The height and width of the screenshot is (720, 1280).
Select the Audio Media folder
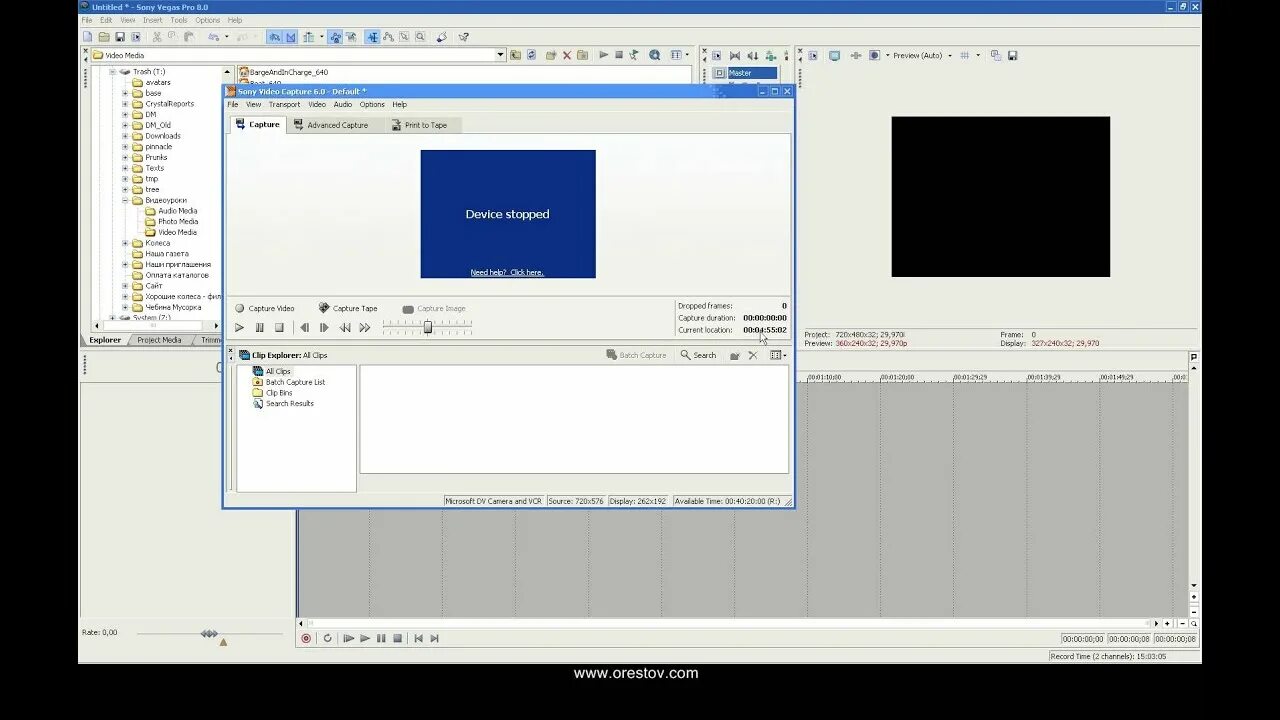pos(178,211)
